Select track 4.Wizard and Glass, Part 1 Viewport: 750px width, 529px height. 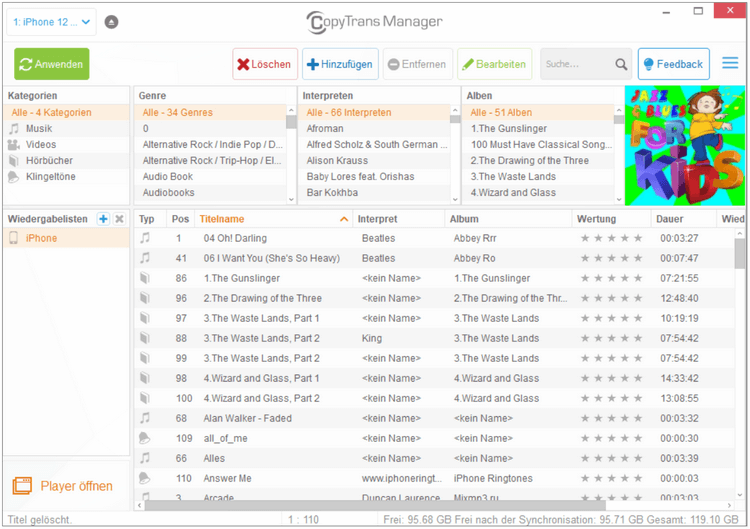(261, 378)
